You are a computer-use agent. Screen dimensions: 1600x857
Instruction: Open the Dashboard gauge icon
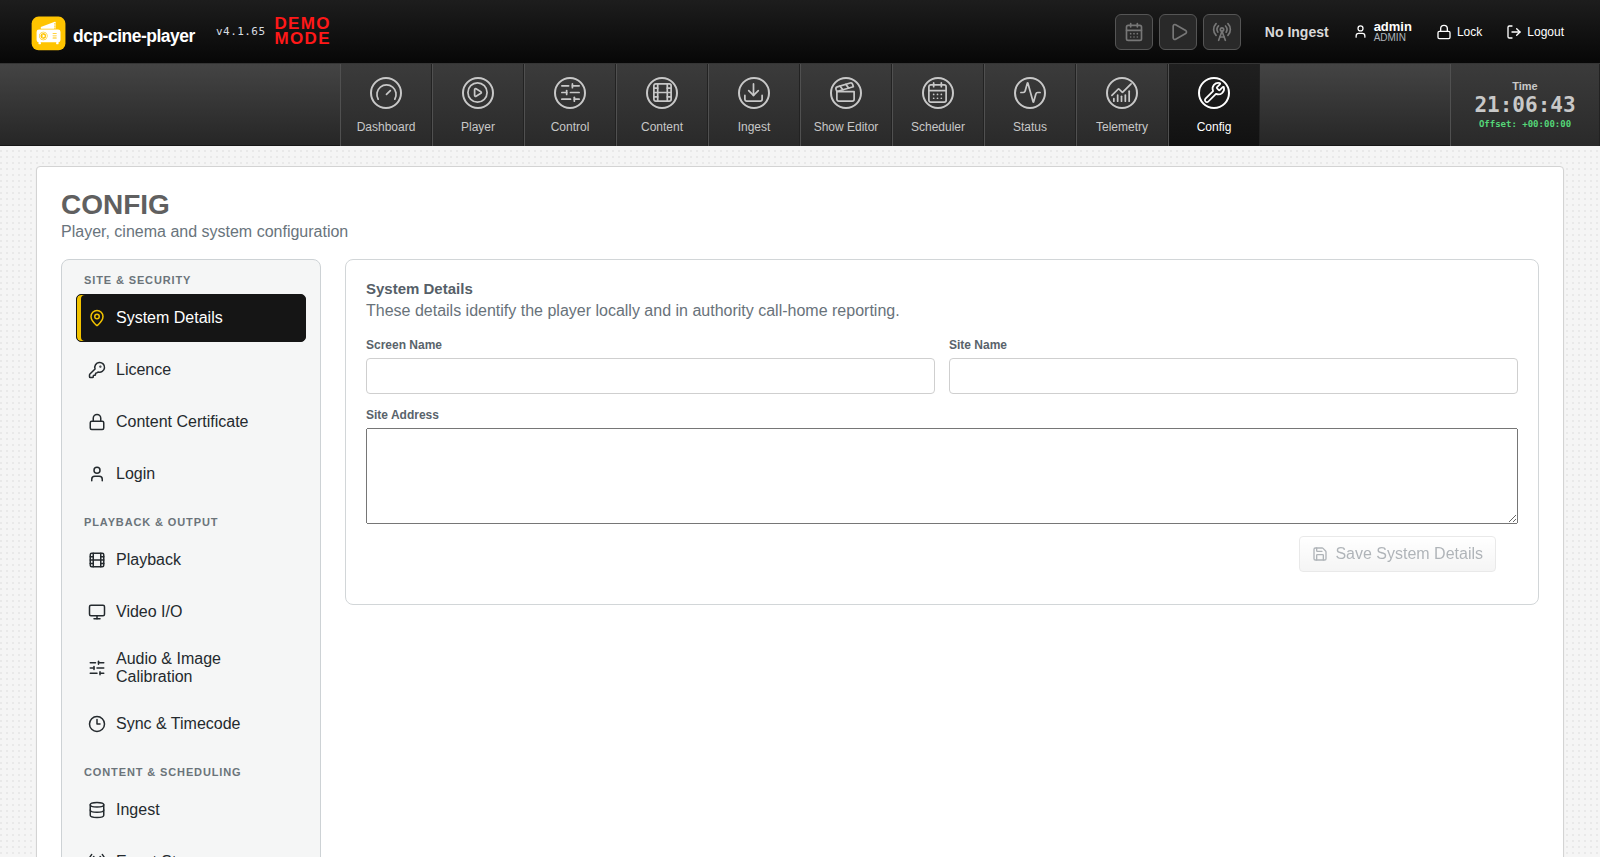(x=386, y=93)
